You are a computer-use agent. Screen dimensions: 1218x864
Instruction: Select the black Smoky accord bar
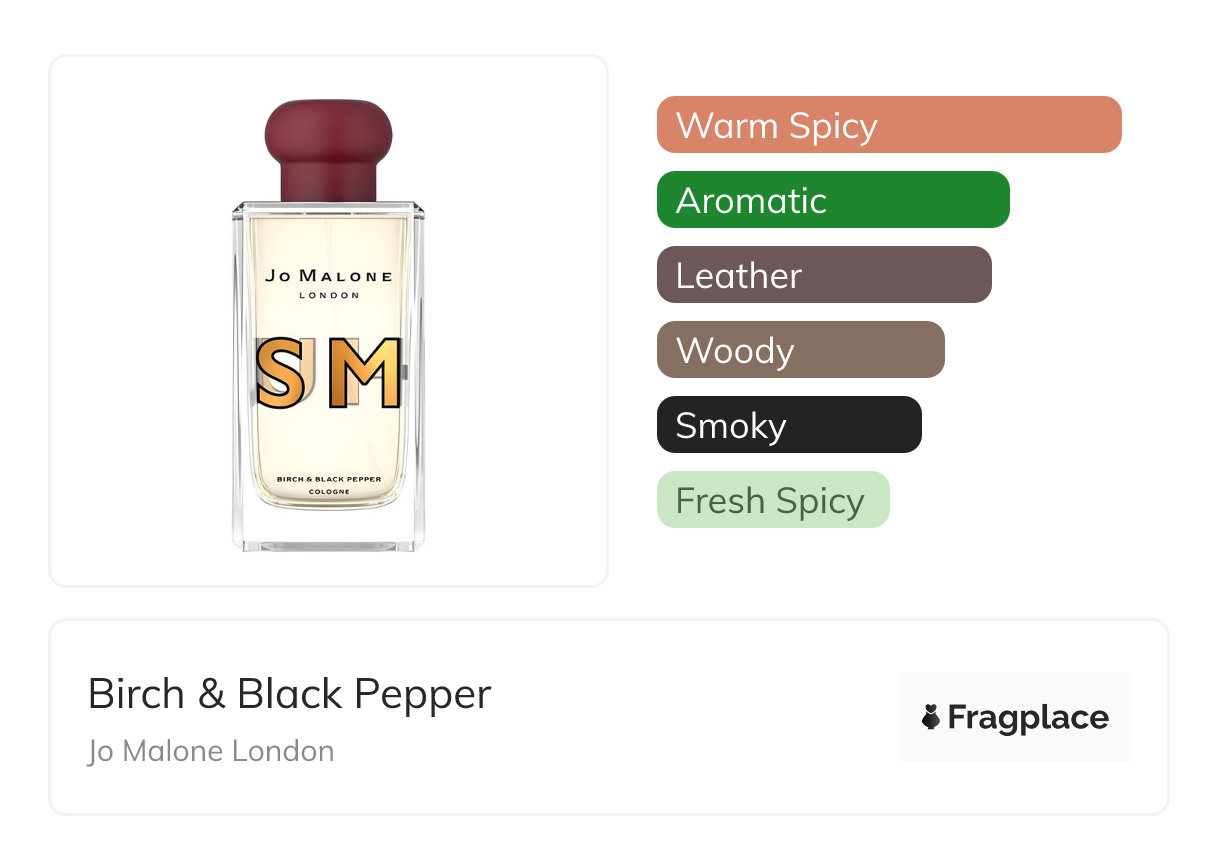coord(788,425)
